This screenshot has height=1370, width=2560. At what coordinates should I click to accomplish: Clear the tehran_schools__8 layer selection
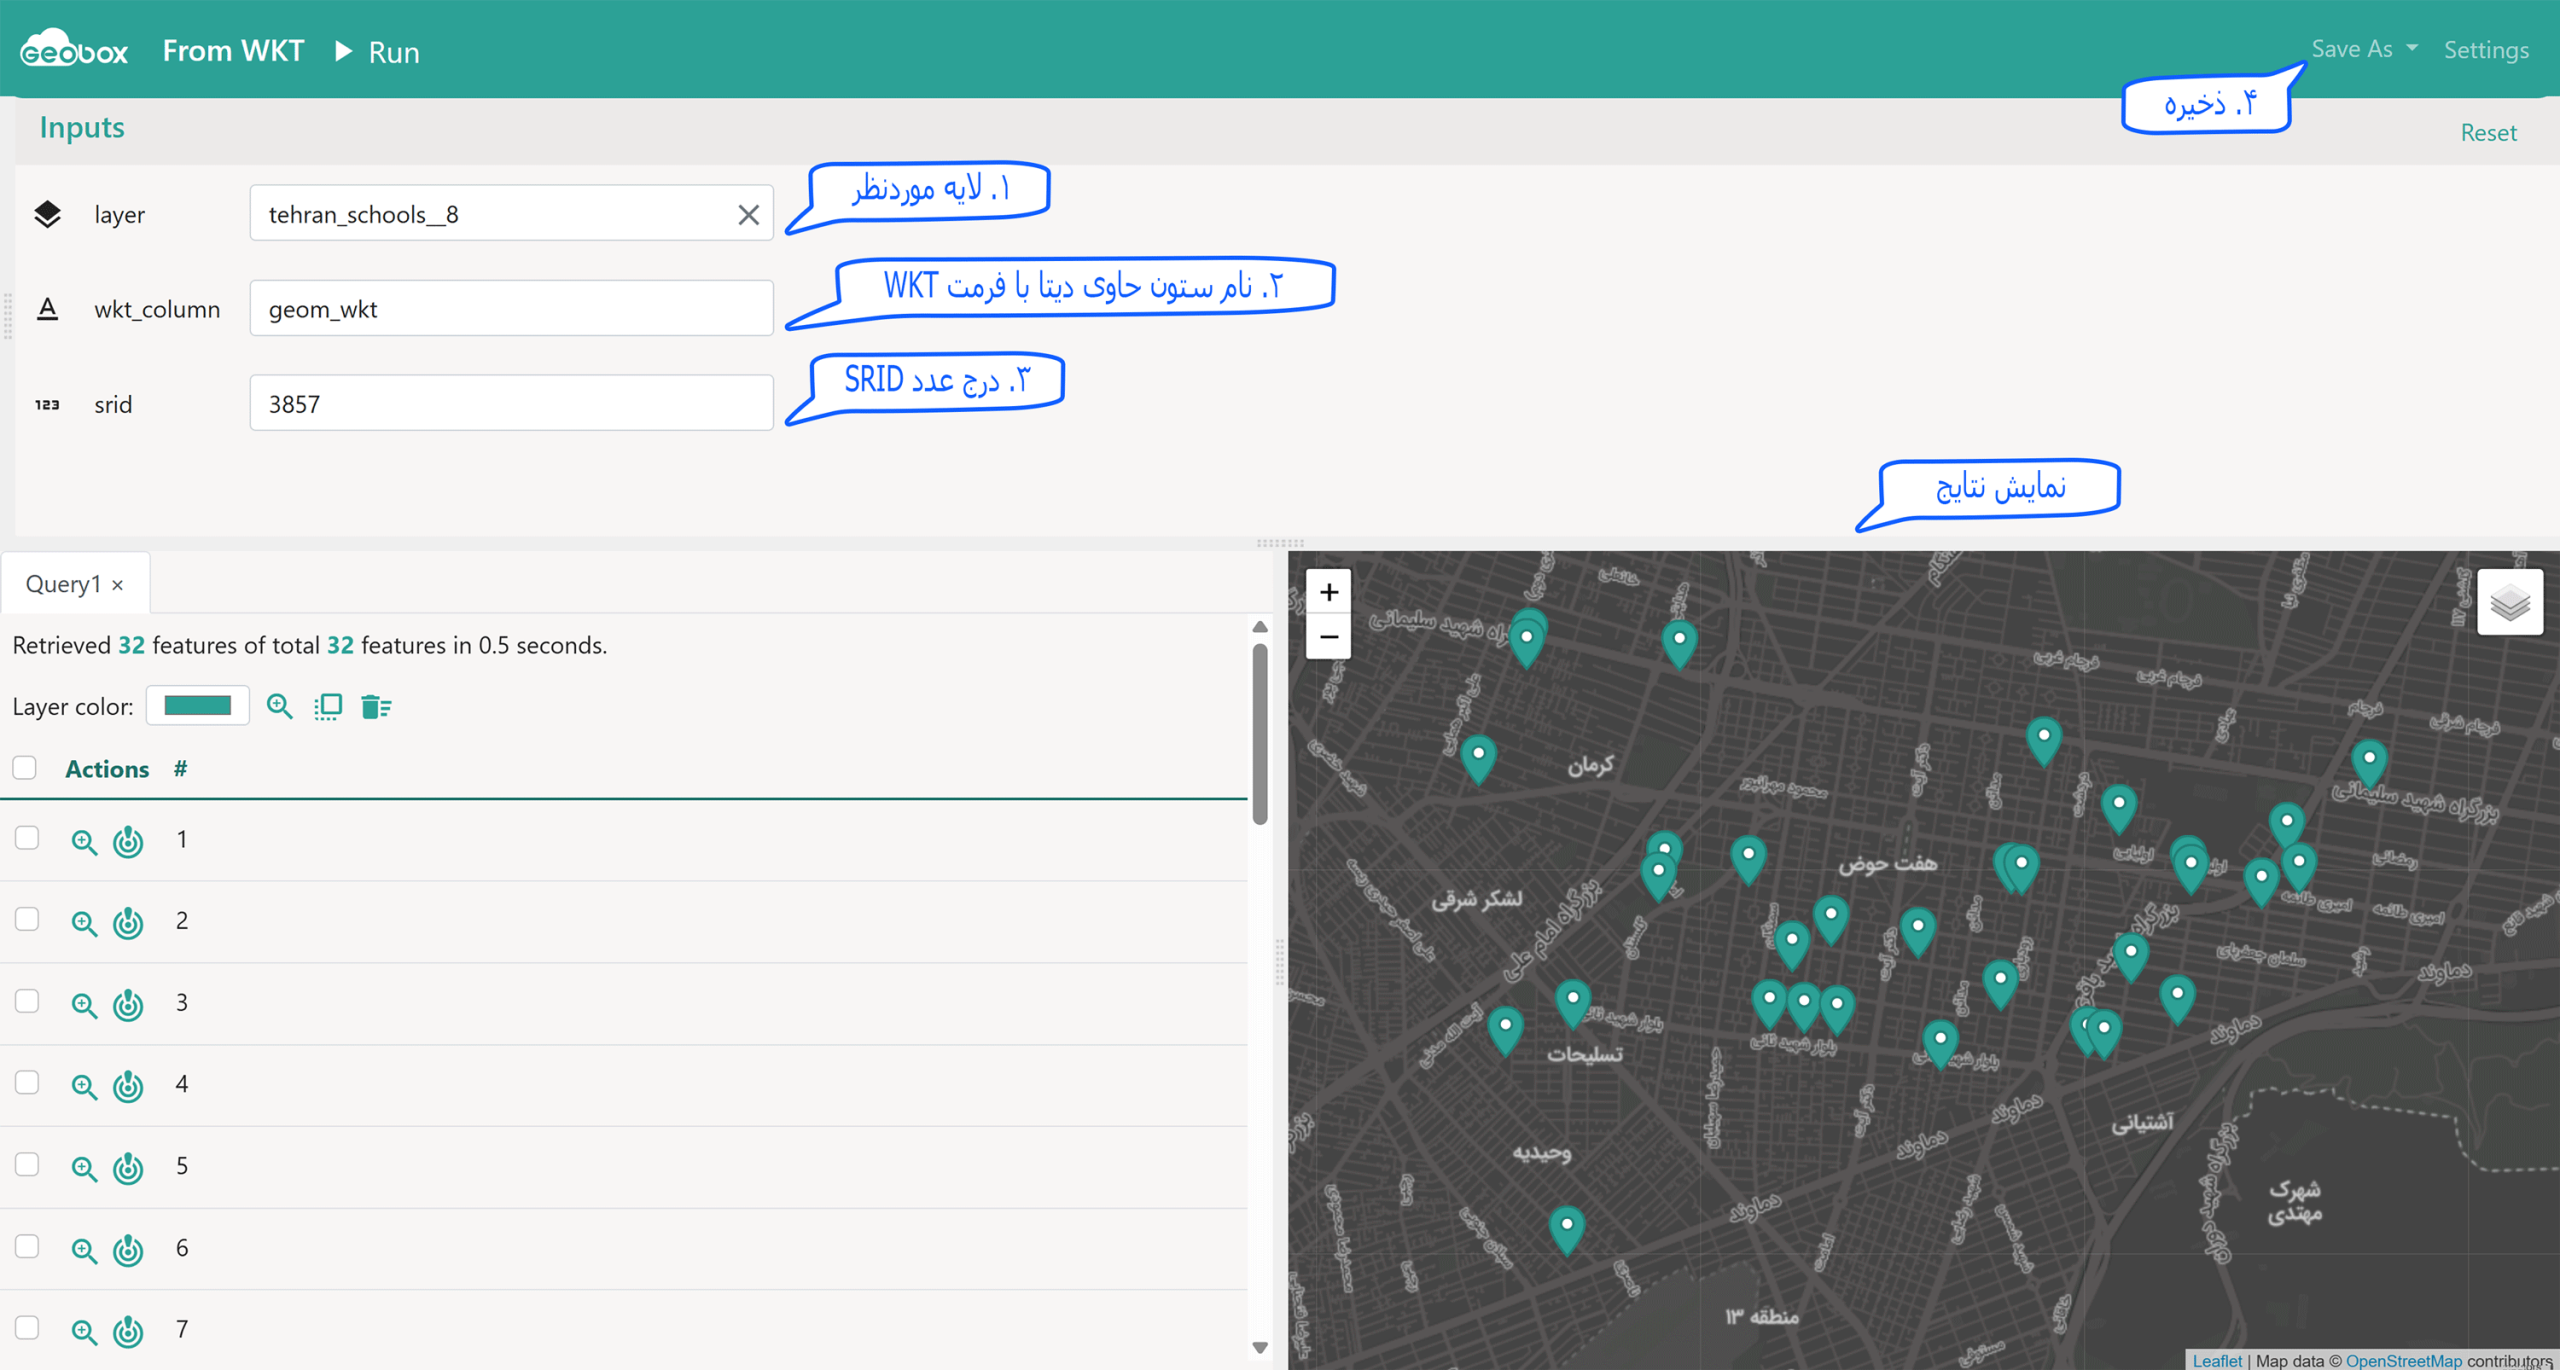click(748, 214)
